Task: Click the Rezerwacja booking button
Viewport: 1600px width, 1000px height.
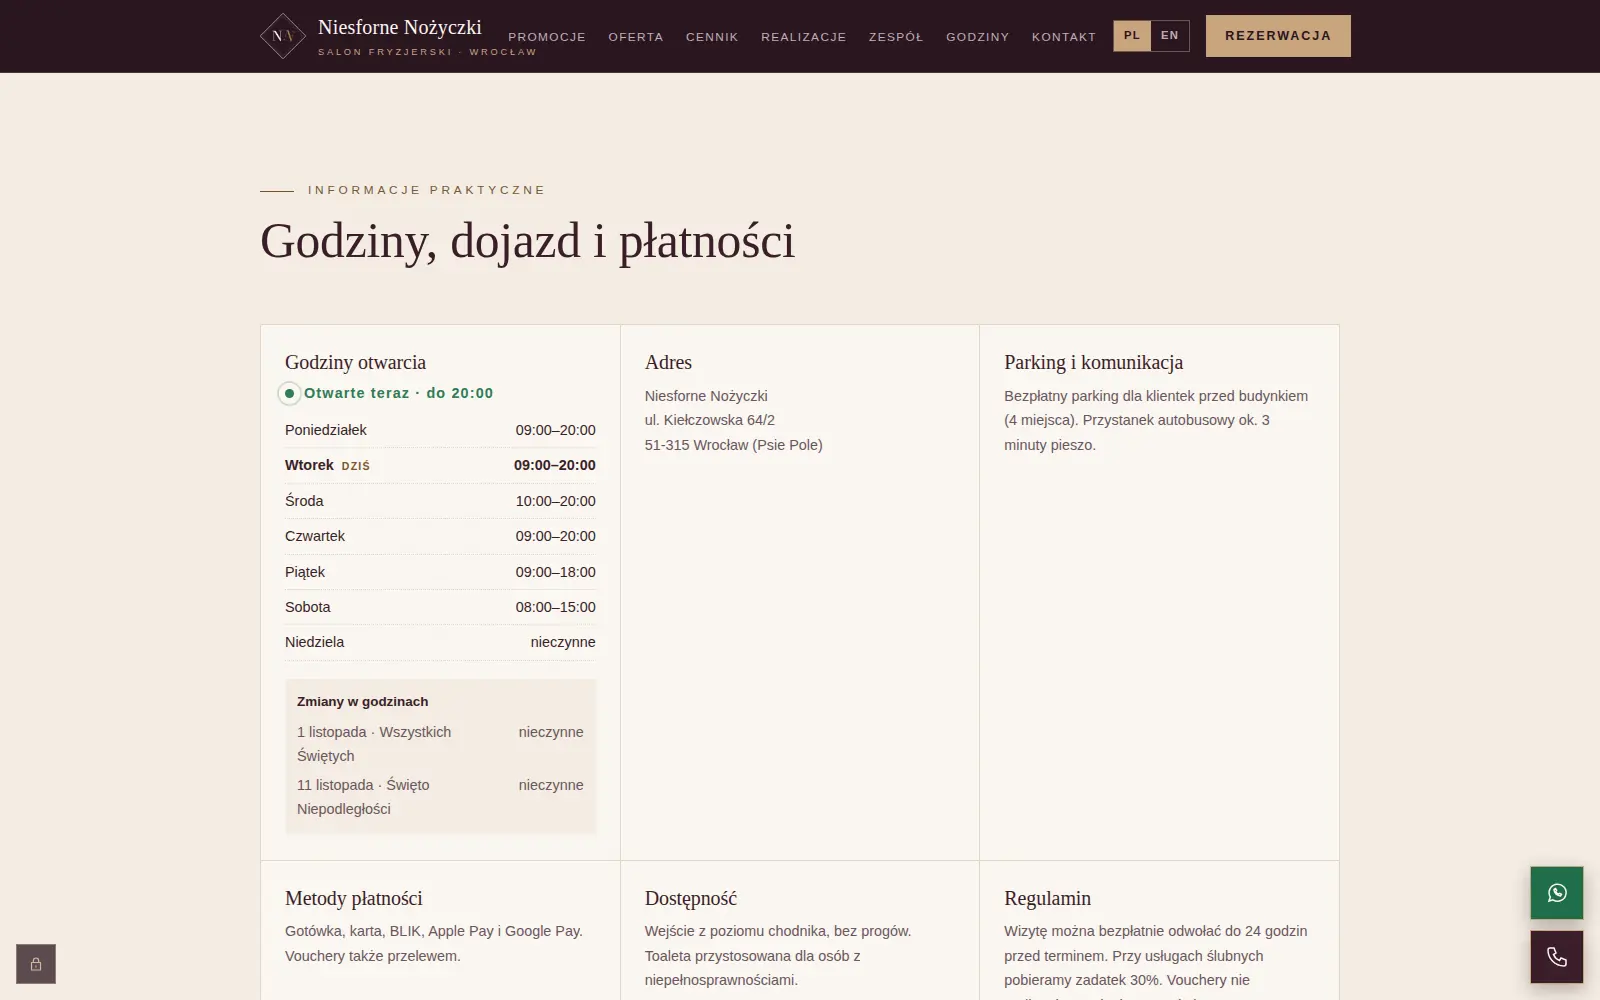Action: (x=1278, y=36)
